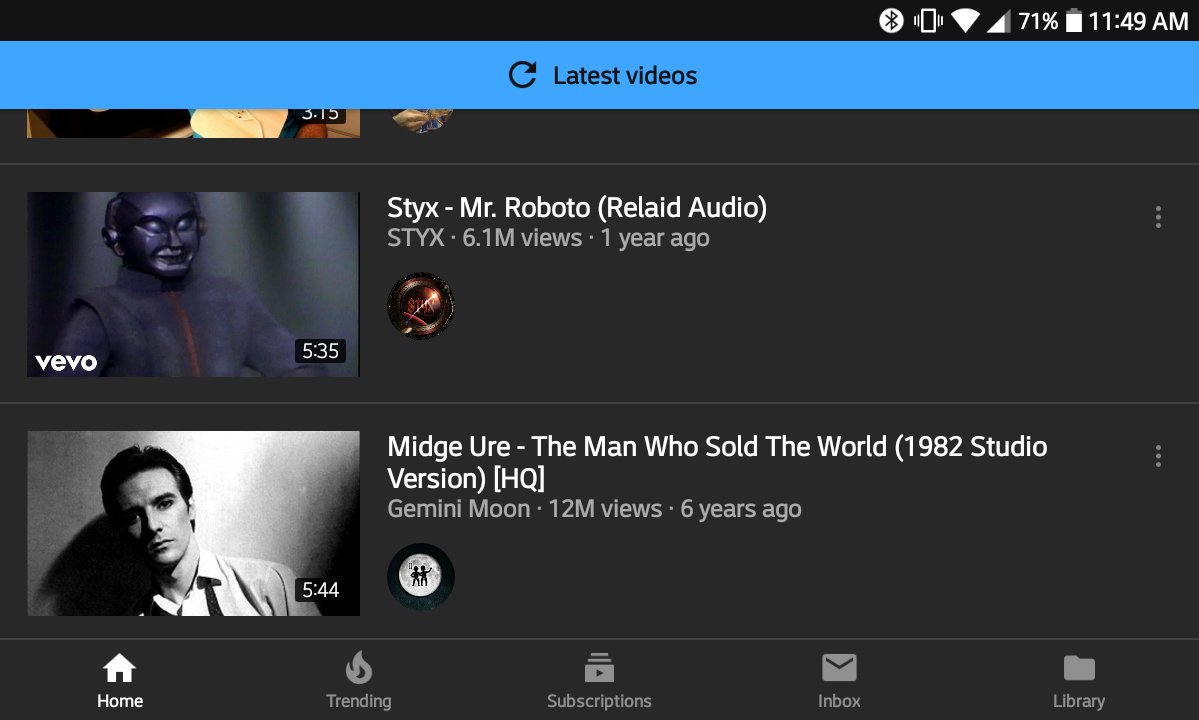Open the partially visible top video thumbnail
This screenshot has height=720, width=1199.
193,123
